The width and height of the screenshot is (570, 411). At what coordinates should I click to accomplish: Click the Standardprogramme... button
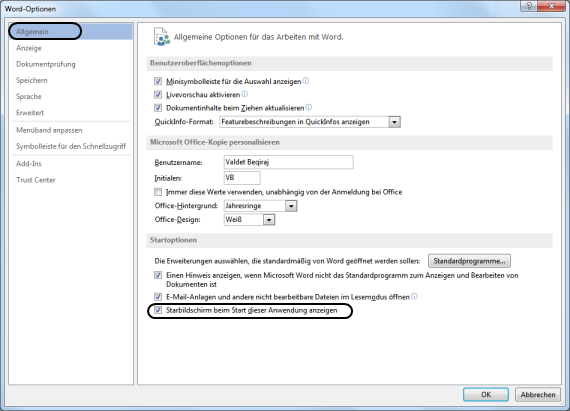tap(469, 261)
